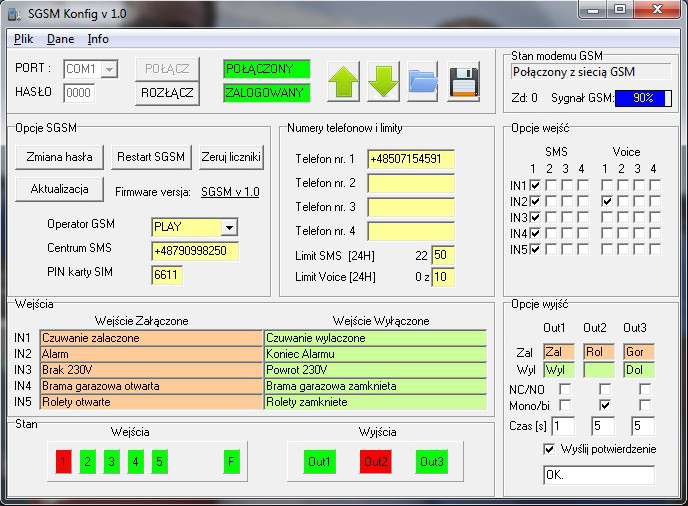The image size is (688, 506).
Task: Click Zeruj liczniki button
Action: point(231,157)
